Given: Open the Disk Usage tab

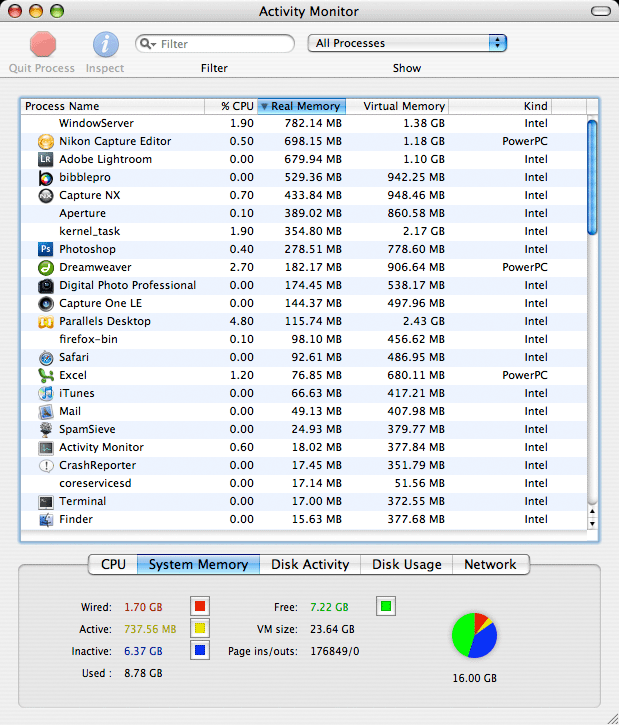Looking at the screenshot, I should click(x=406, y=565).
